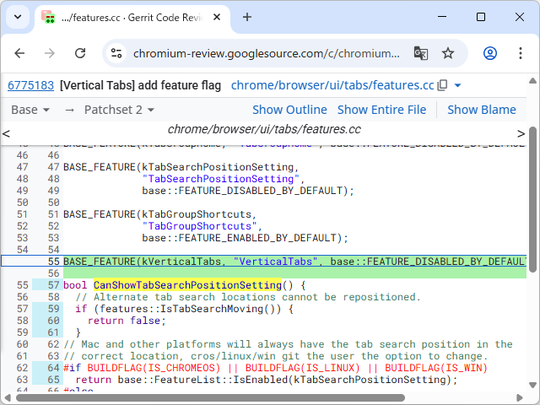Open change 6775183 link
Image resolution: width=540 pixels, height=405 pixels.
[31, 85]
